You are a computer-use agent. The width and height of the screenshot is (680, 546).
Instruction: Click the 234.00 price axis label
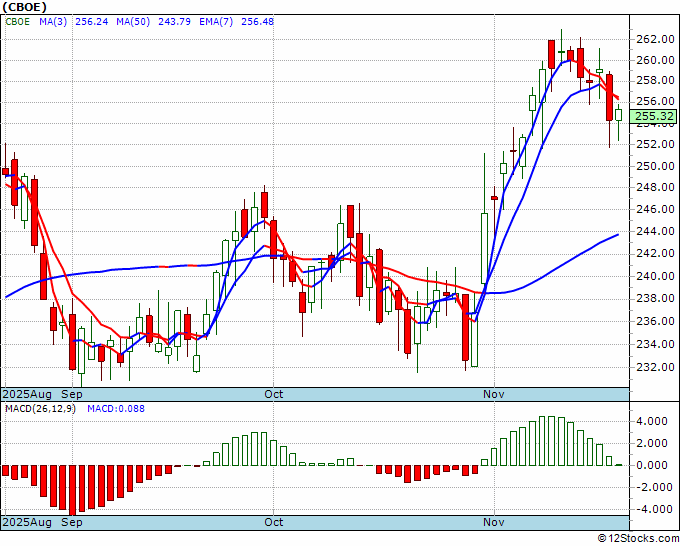(655, 344)
